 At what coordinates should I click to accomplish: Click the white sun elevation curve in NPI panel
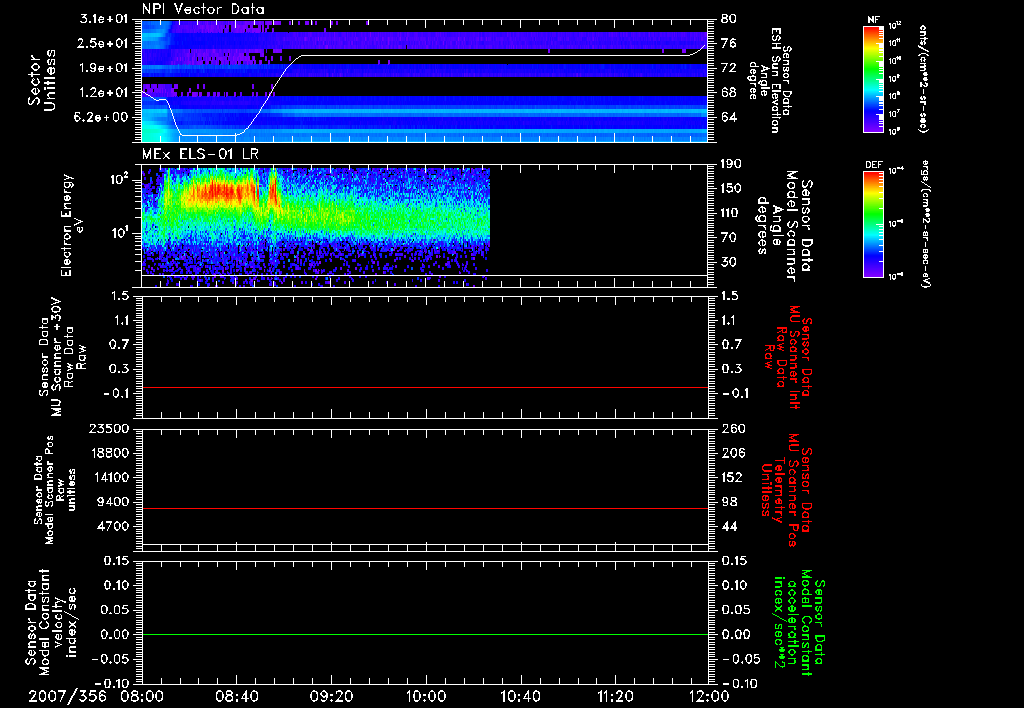tap(496, 56)
